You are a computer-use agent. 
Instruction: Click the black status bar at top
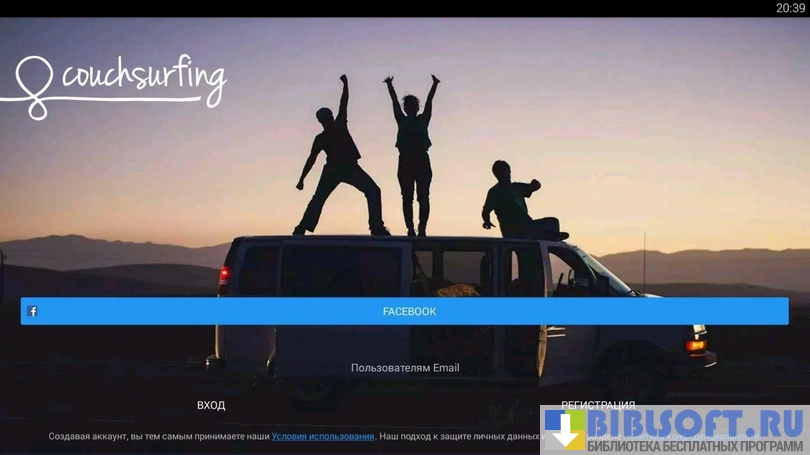pyautogui.click(x=400, y=8)
